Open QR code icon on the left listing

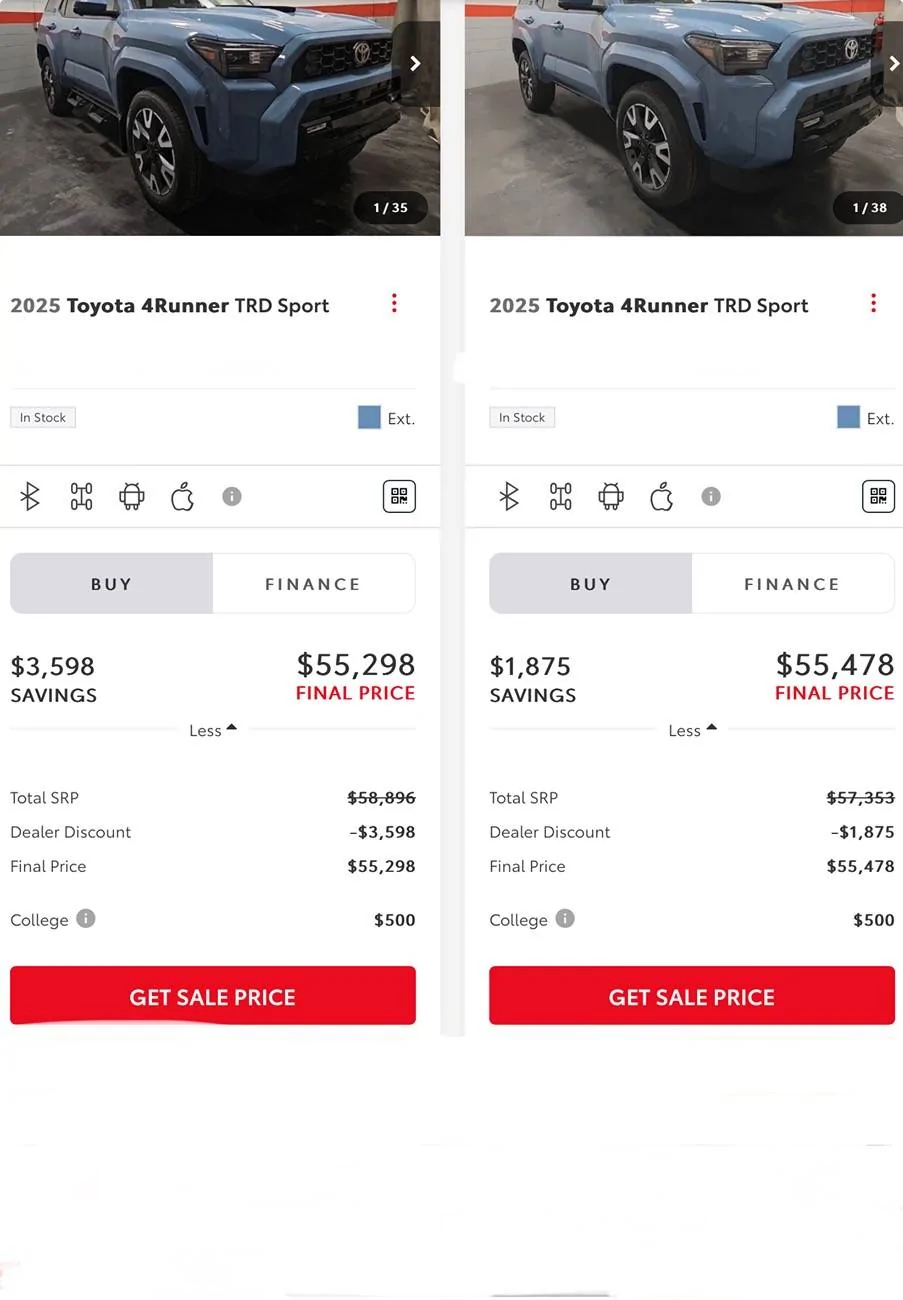[399, 496]
